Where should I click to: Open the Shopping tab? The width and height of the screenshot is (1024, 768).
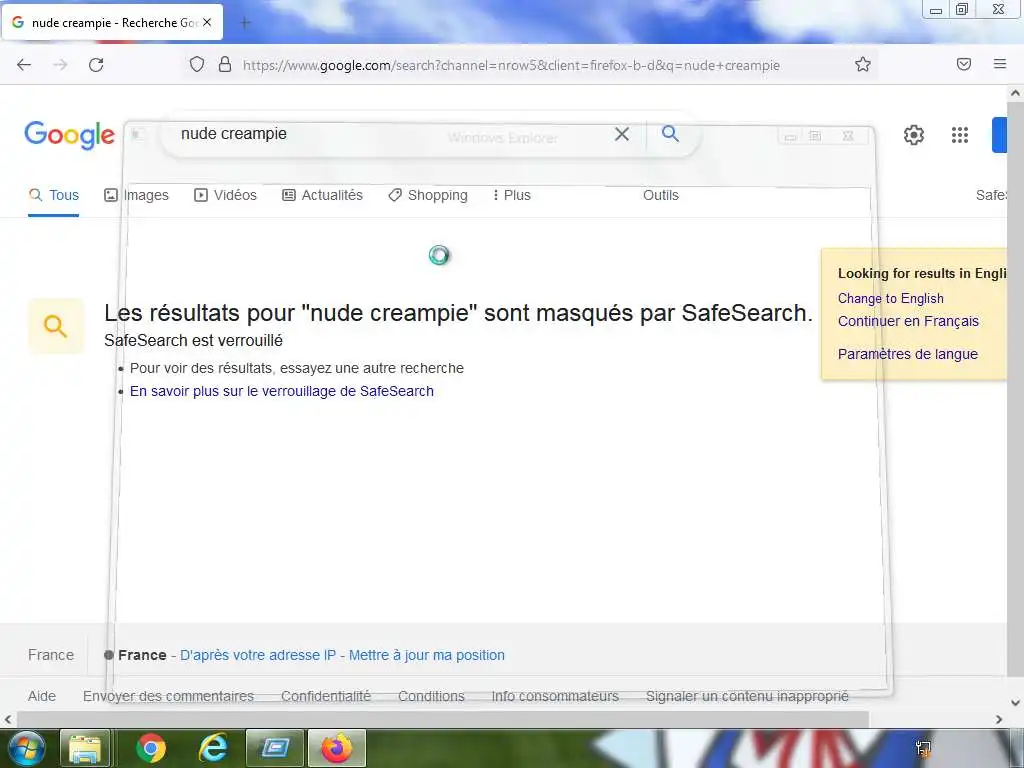[x=428, y=195]
